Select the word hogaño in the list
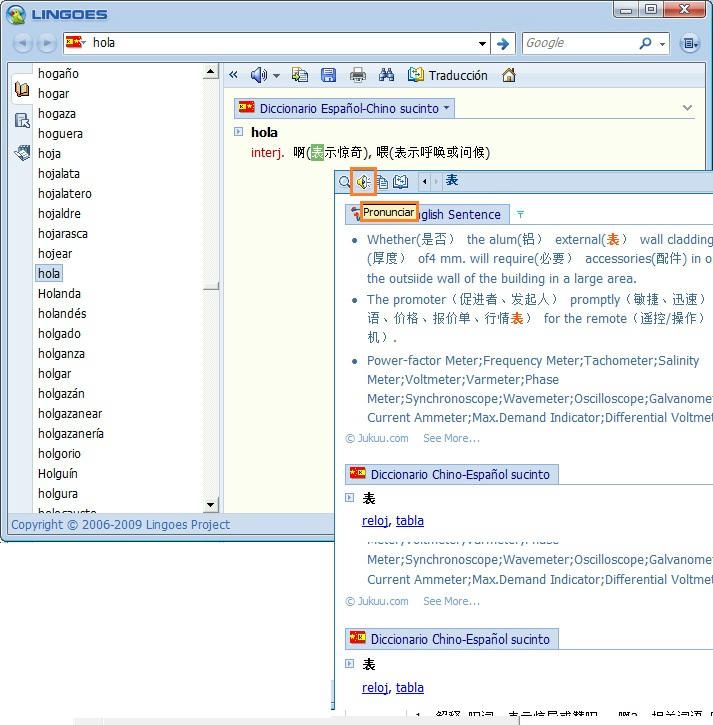The image size is (713, 725). (x=58, y=74)
